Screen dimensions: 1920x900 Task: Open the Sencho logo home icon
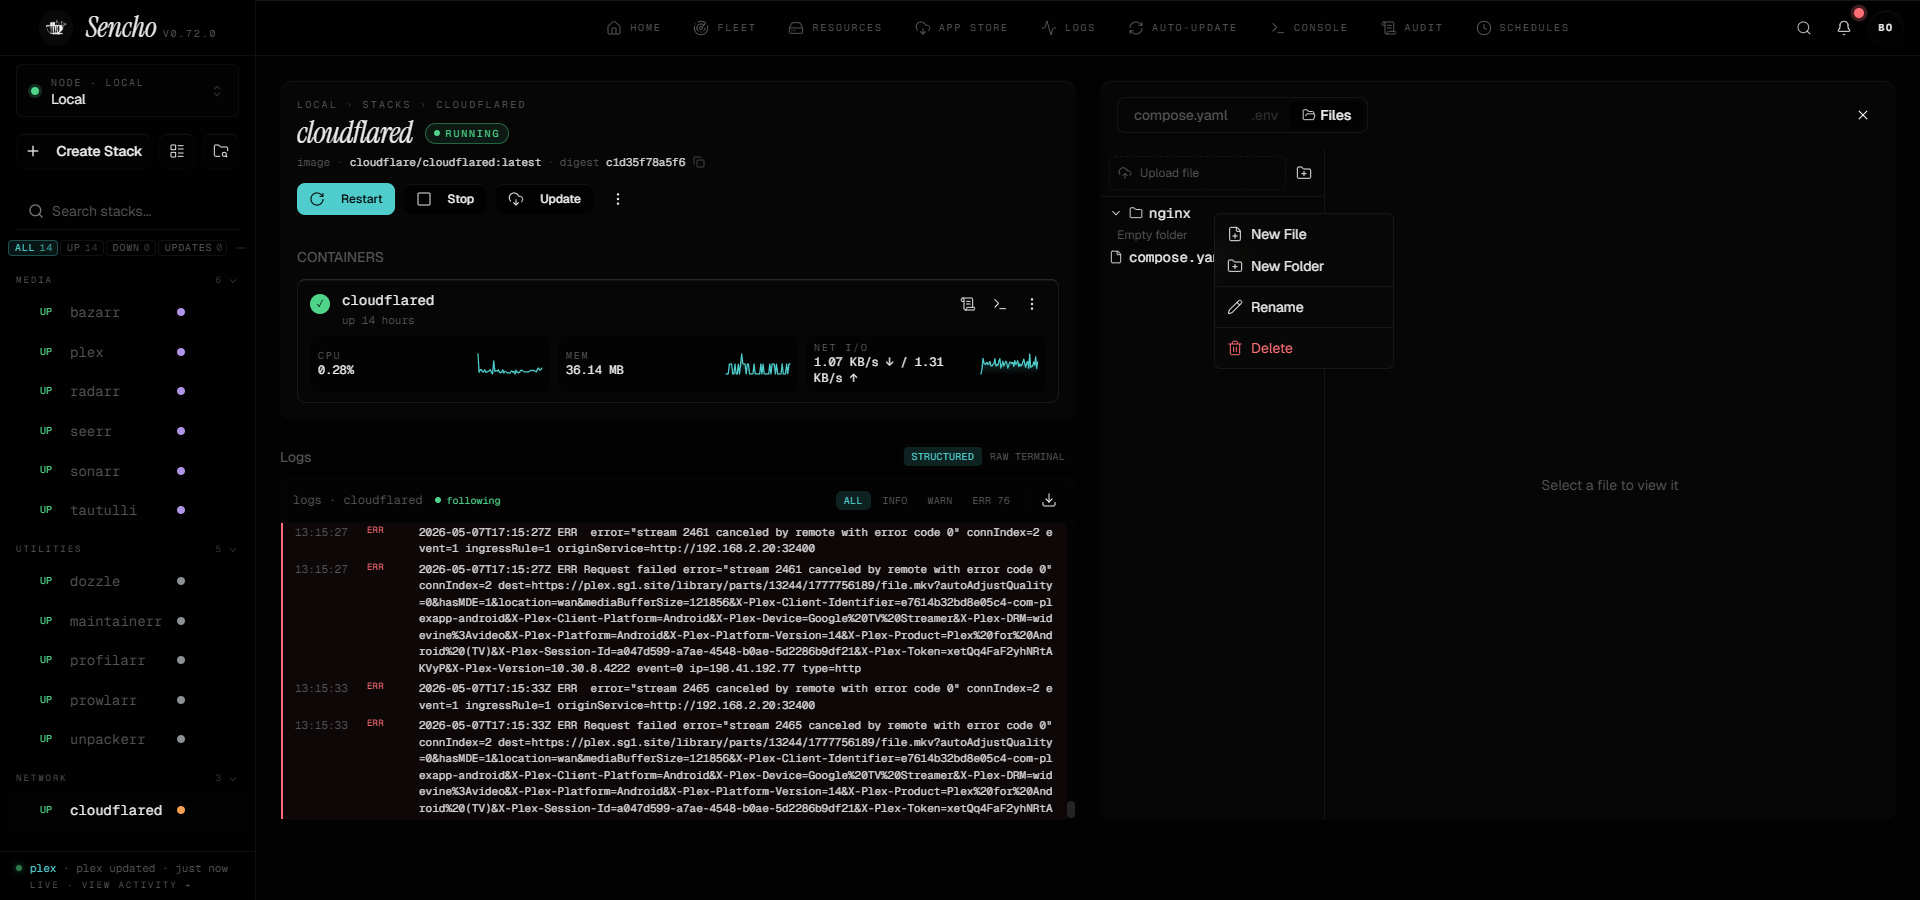(56, 28)
